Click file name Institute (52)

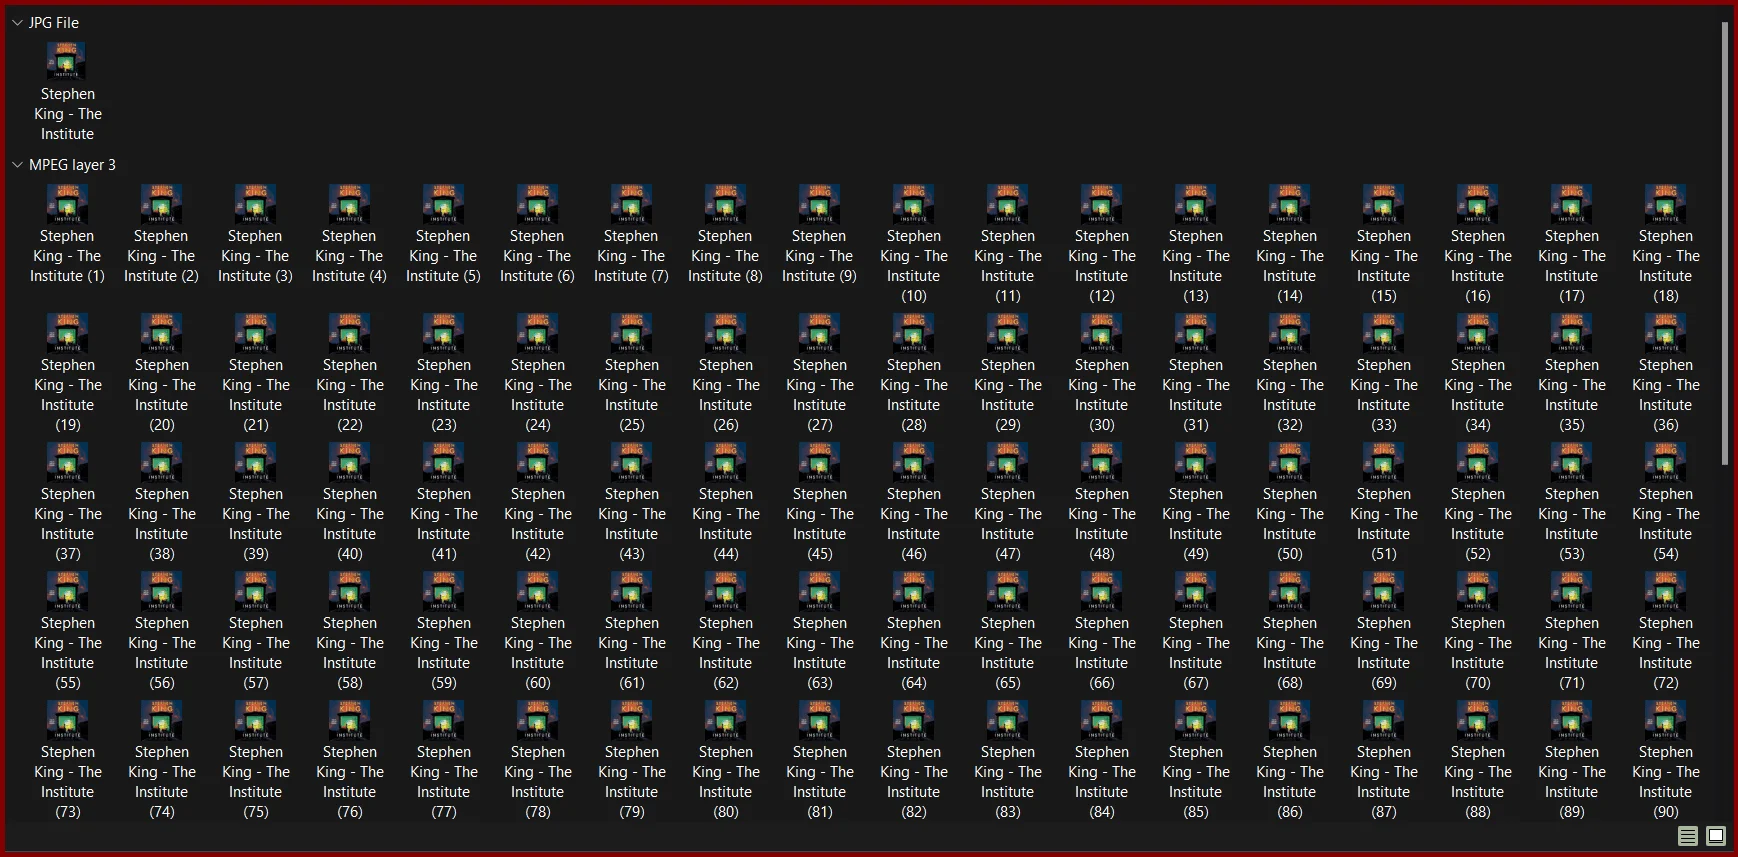click(x=1477, y=524)
